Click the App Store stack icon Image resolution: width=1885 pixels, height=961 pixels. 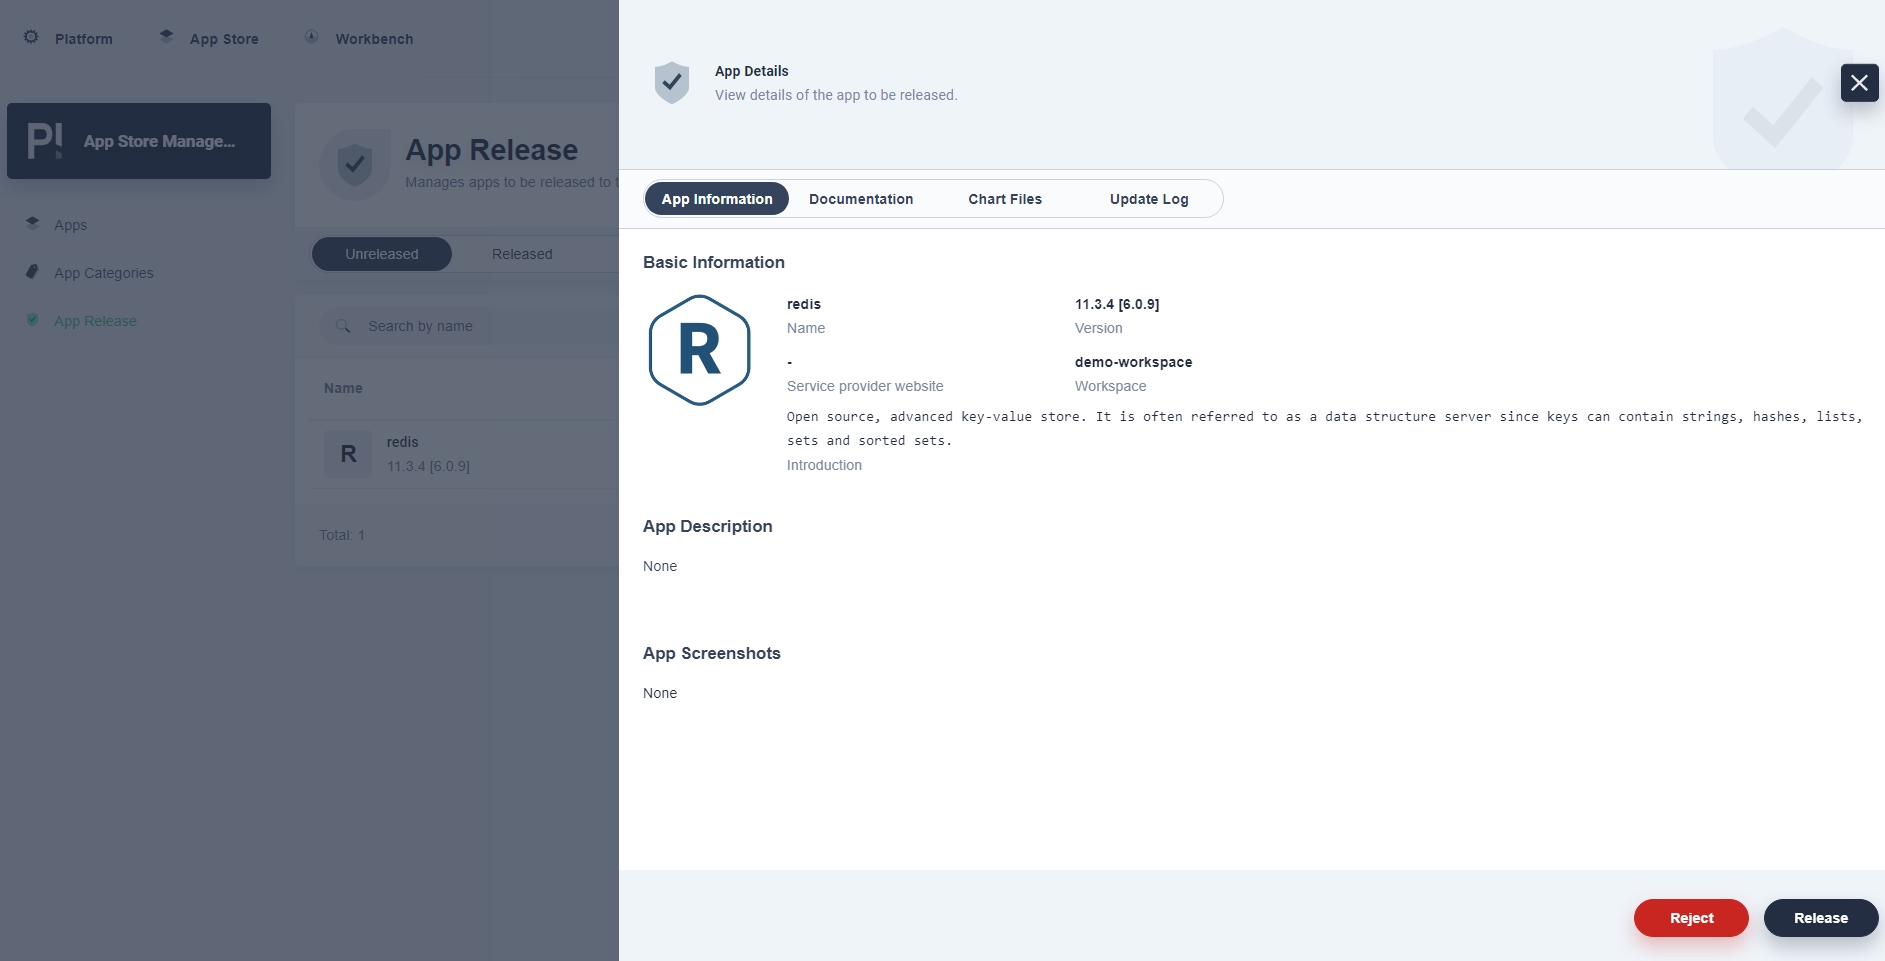(167, 37)
